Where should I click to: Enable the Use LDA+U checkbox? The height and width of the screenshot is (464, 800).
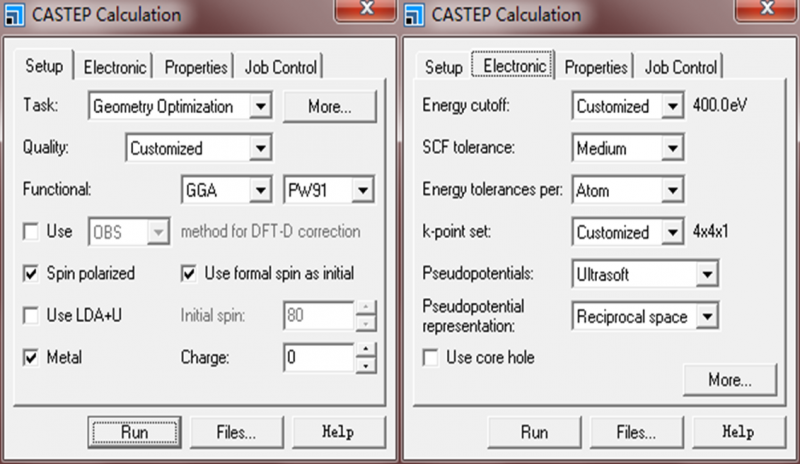click(x=31, y=315)
